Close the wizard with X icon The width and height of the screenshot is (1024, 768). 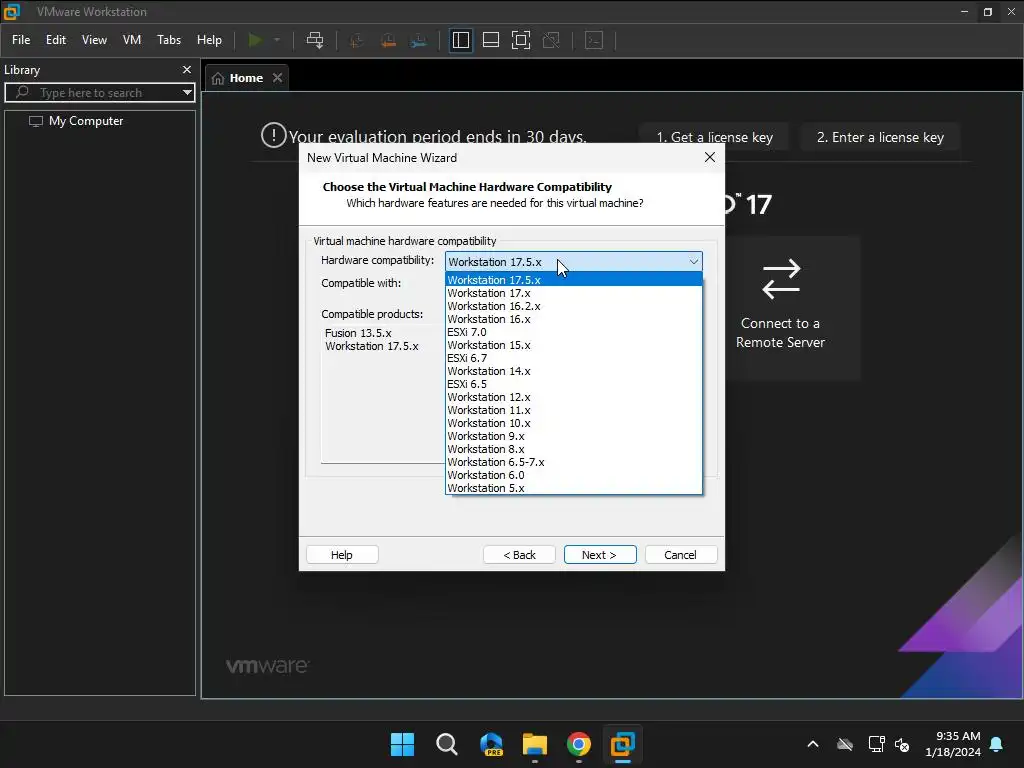tap(710, 157)
